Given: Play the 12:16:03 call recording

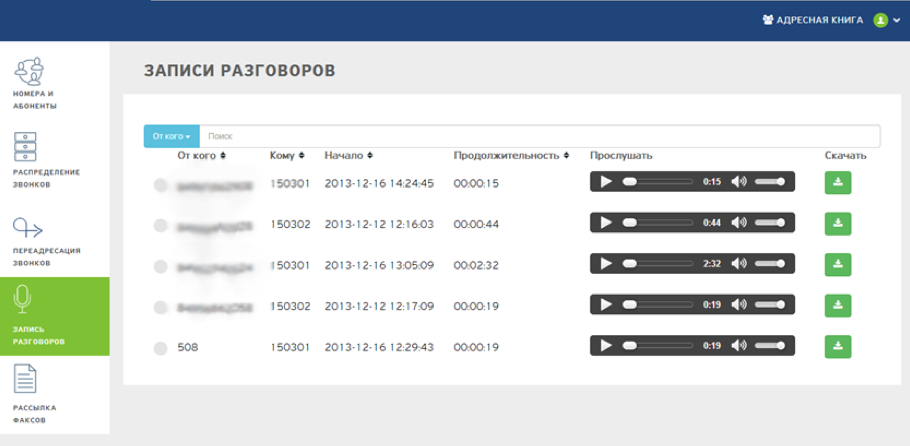Looking at the screenshot, I should [x=606, y=222].
